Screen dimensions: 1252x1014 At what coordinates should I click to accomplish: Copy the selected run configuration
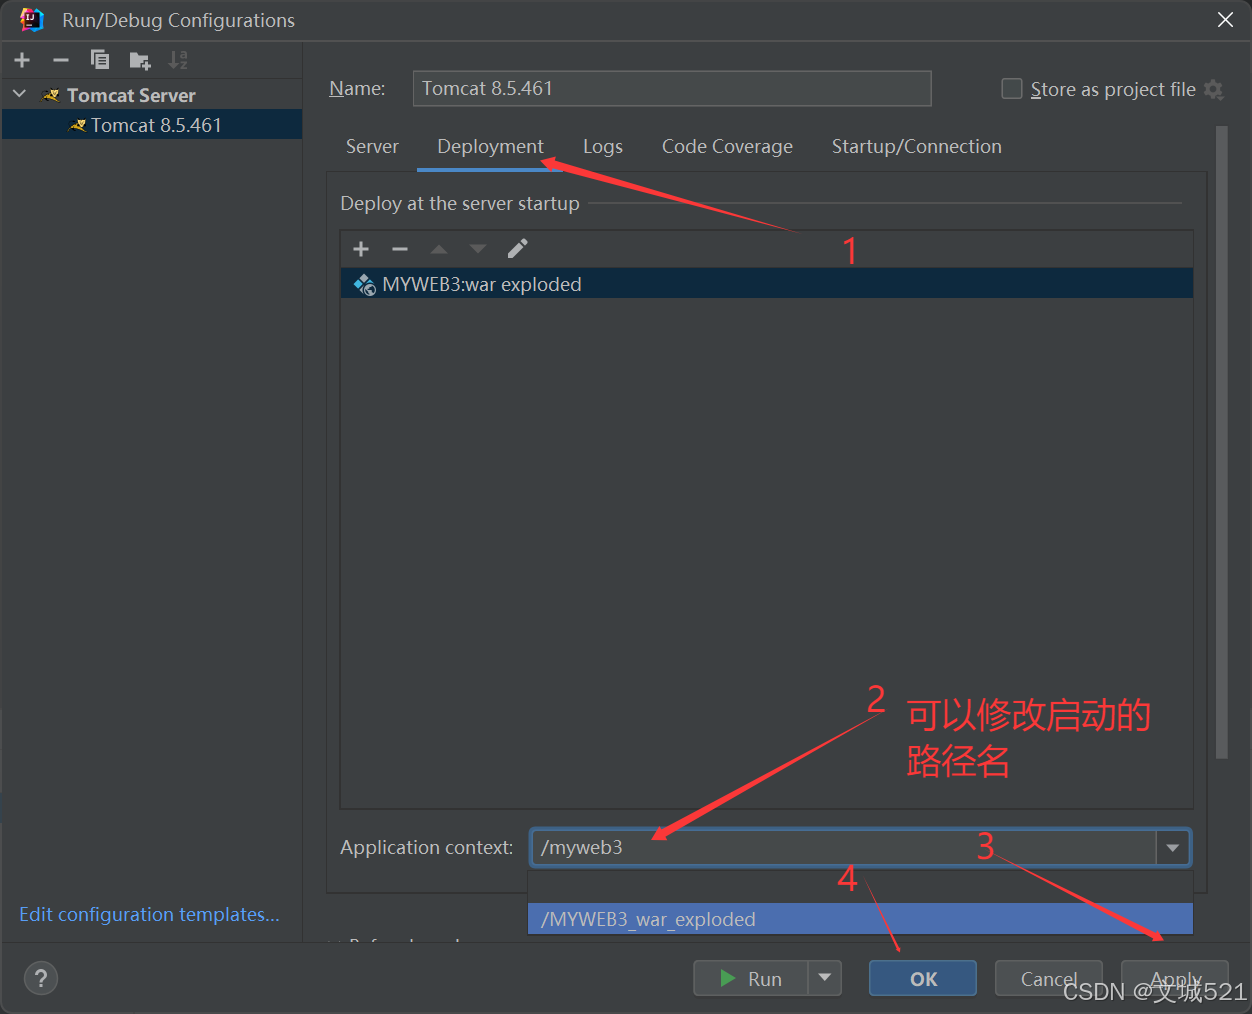100,60
